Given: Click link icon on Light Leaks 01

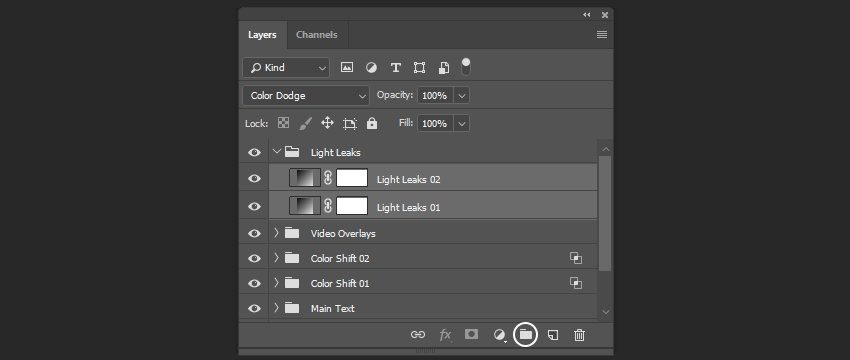Looking at the screenshot, I should coord(328,205).
